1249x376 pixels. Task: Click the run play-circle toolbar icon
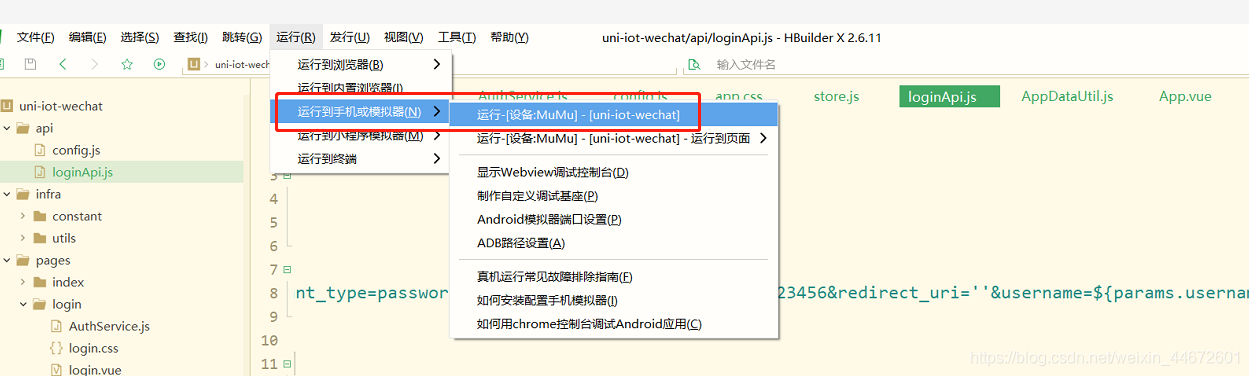click(x=159, y=64)
